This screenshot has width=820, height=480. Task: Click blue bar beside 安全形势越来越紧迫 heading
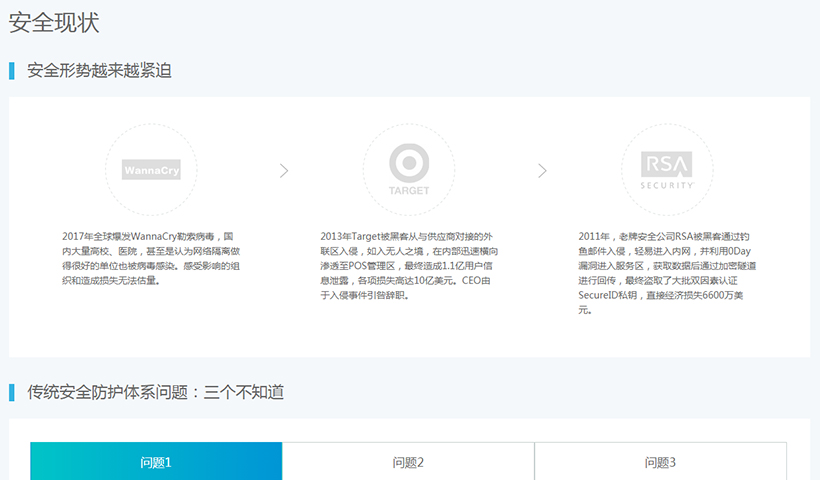[x=12, y=71]
